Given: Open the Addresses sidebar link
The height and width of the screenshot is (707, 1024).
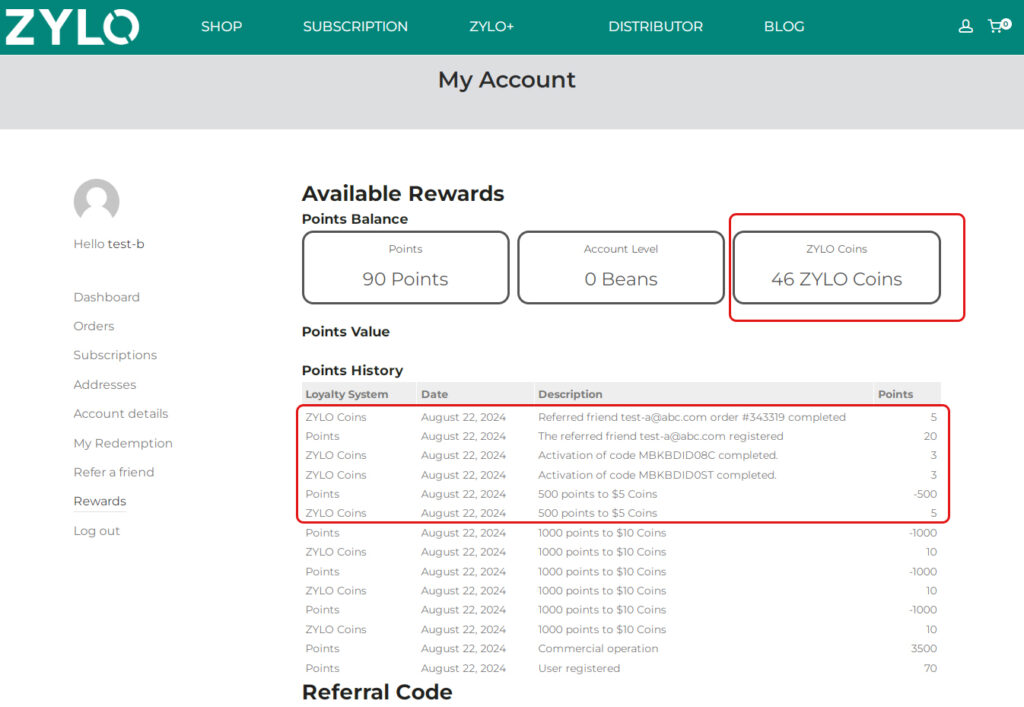Looking at the screenshot, I should click(104, 385).
